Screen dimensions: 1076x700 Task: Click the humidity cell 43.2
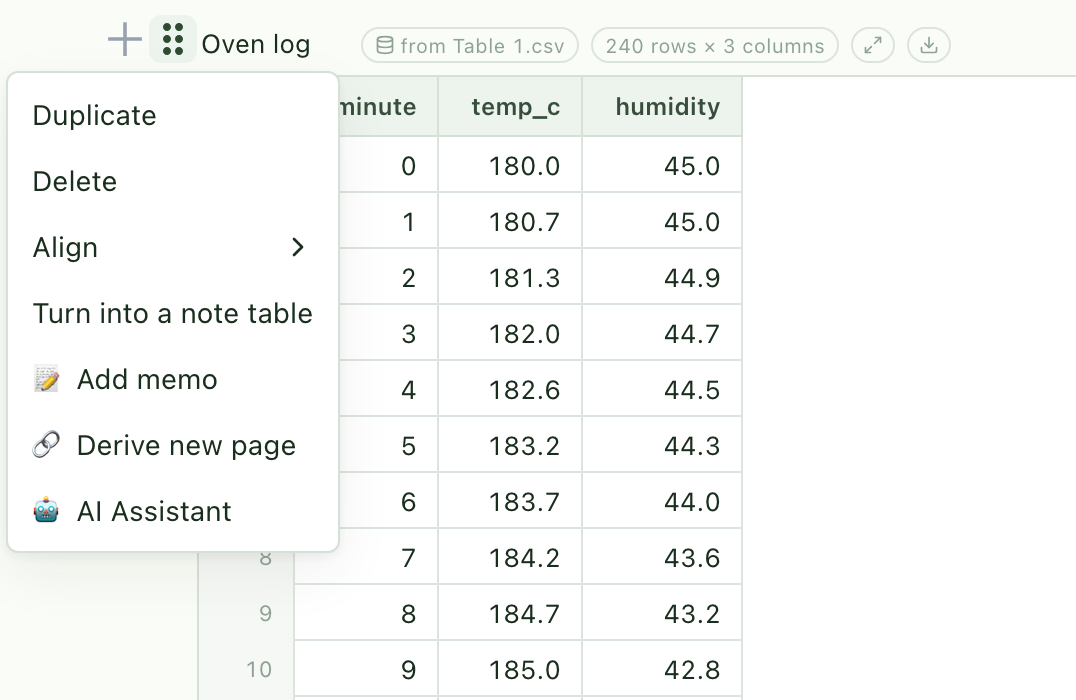[662, 613]
